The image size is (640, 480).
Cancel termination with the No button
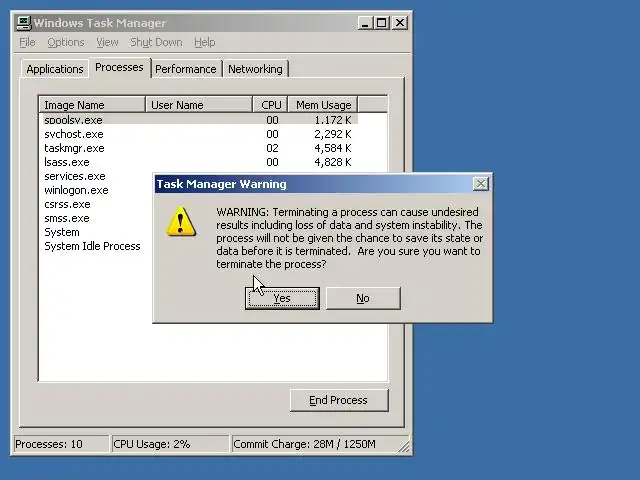(363, 298)
